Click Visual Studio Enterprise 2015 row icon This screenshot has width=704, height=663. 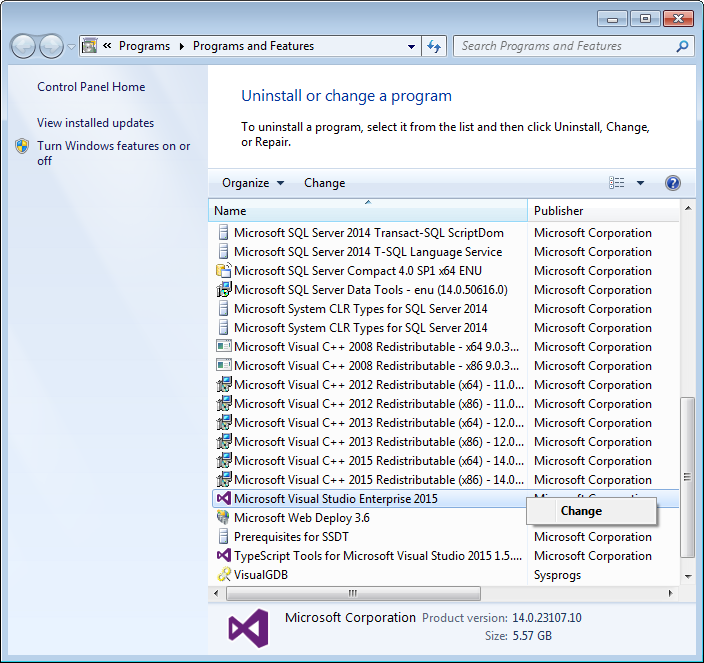pos(224,498)
